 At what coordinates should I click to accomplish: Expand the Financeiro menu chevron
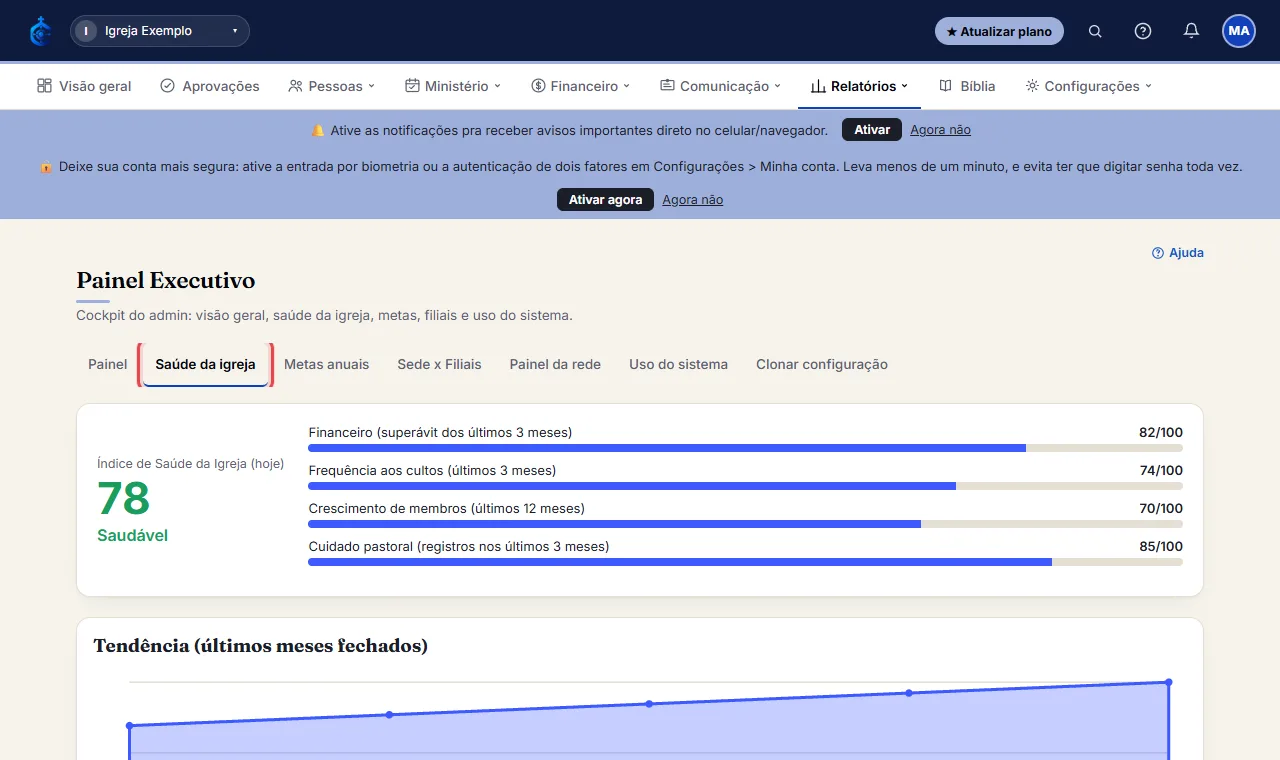coord(627,86)
